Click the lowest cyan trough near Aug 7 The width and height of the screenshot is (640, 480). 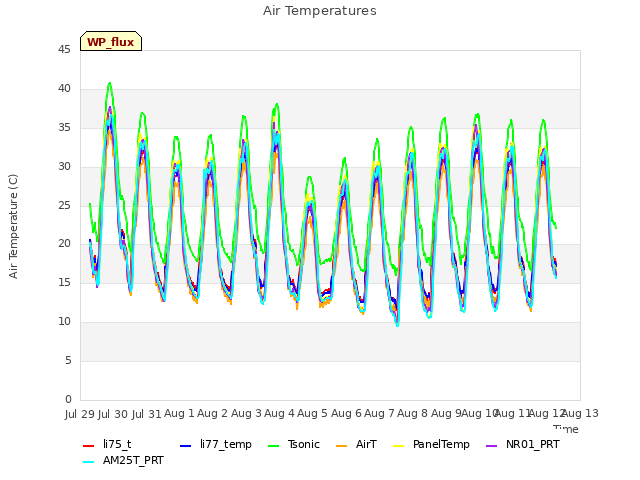[397, 325]
